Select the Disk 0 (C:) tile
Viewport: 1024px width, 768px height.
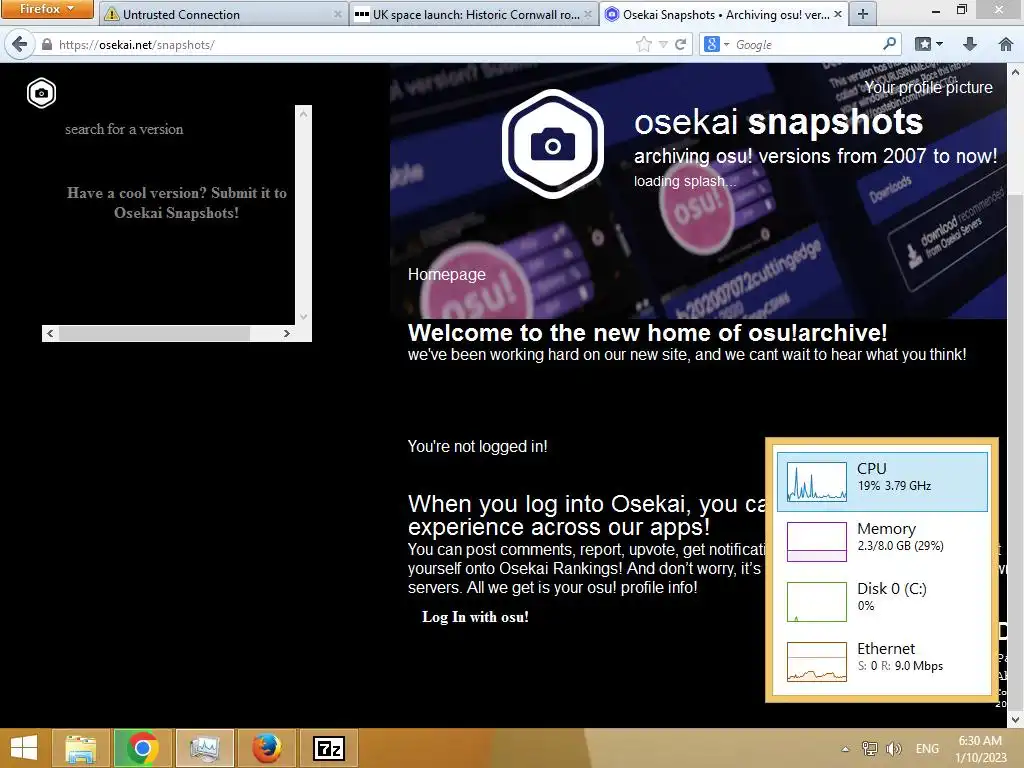click(882, 601)
